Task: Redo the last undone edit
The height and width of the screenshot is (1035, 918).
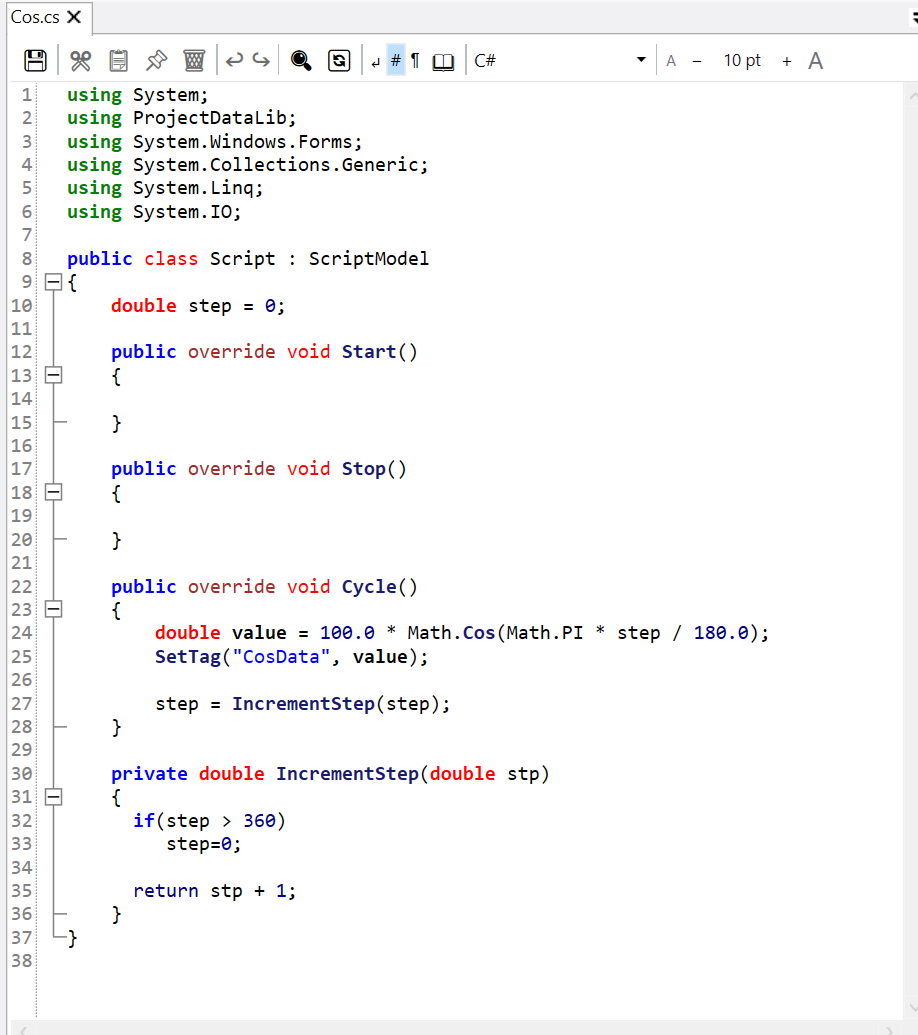Action: [261, 61]
